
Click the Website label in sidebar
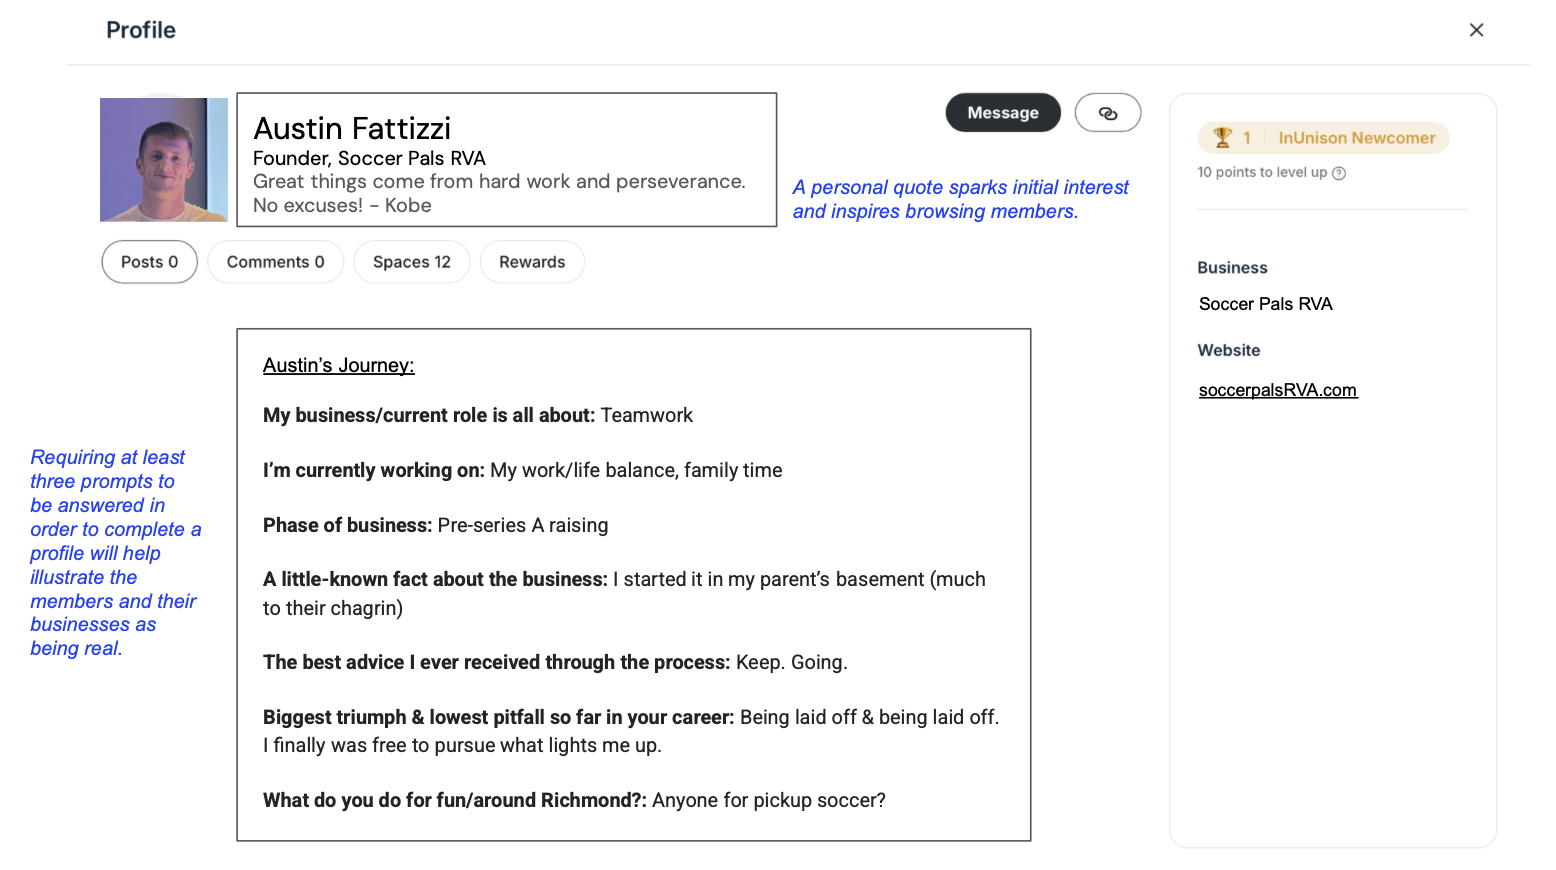1228,350
